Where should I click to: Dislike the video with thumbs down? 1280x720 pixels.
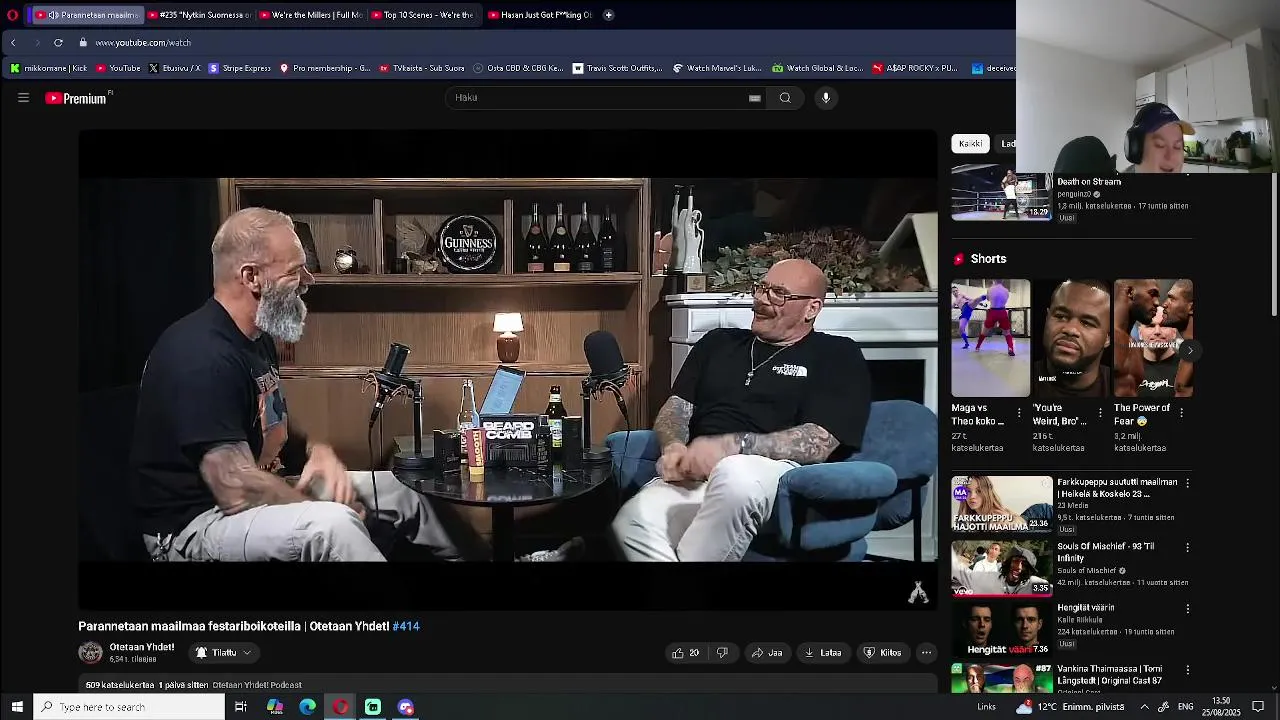[722, 653]
